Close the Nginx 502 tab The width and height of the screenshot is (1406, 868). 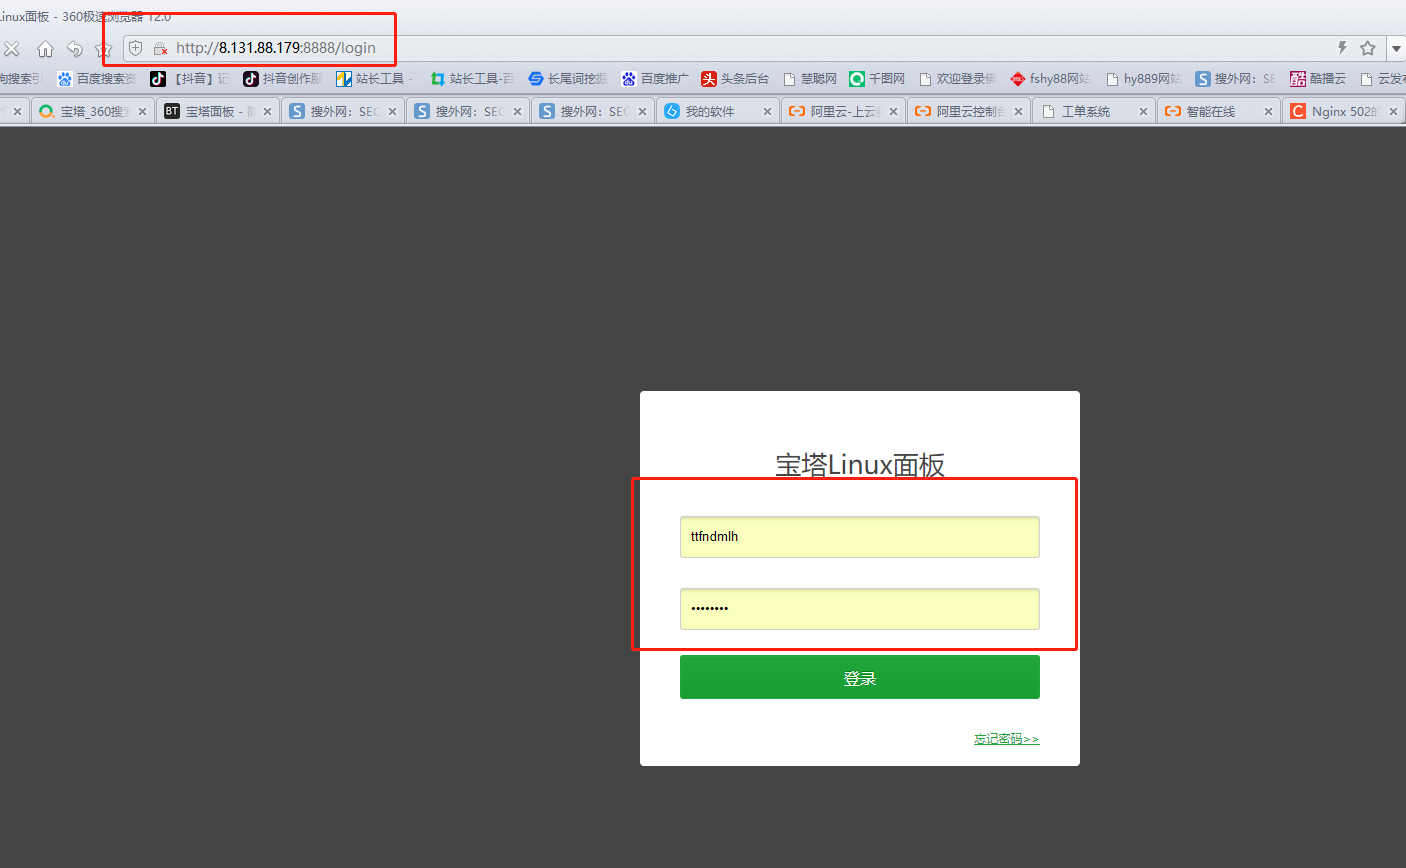[x=1393, y=112]
